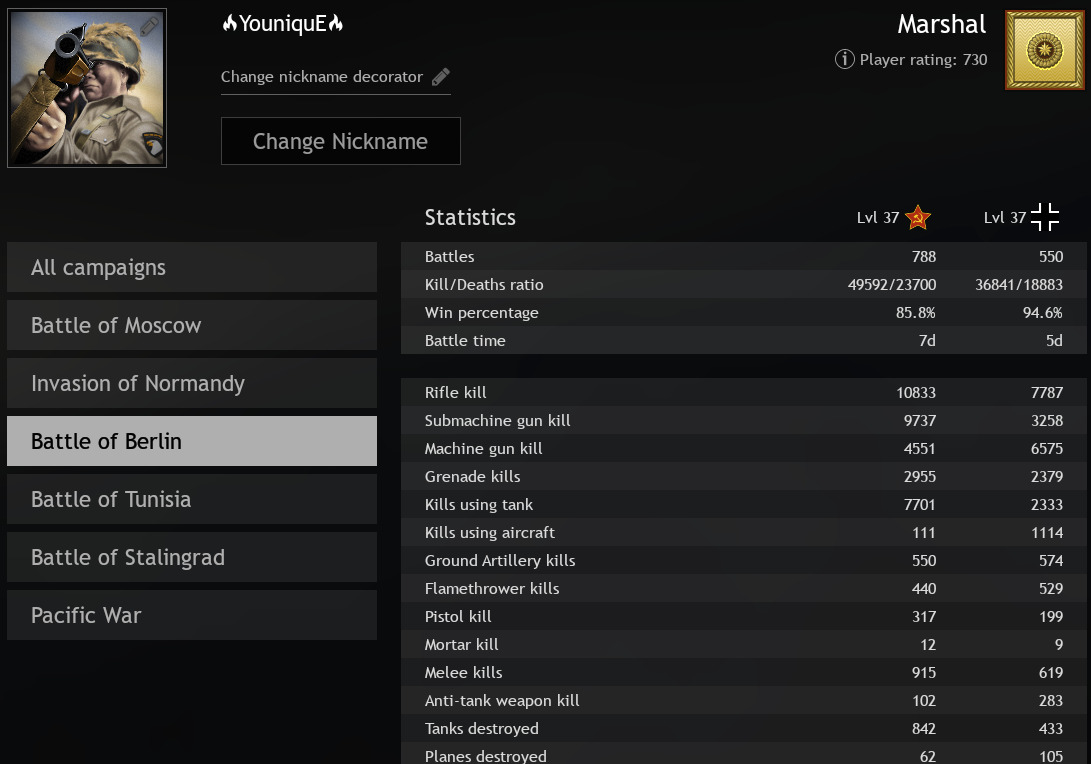Select the highlighted Battle of Berlin tab

click(192, 442)
